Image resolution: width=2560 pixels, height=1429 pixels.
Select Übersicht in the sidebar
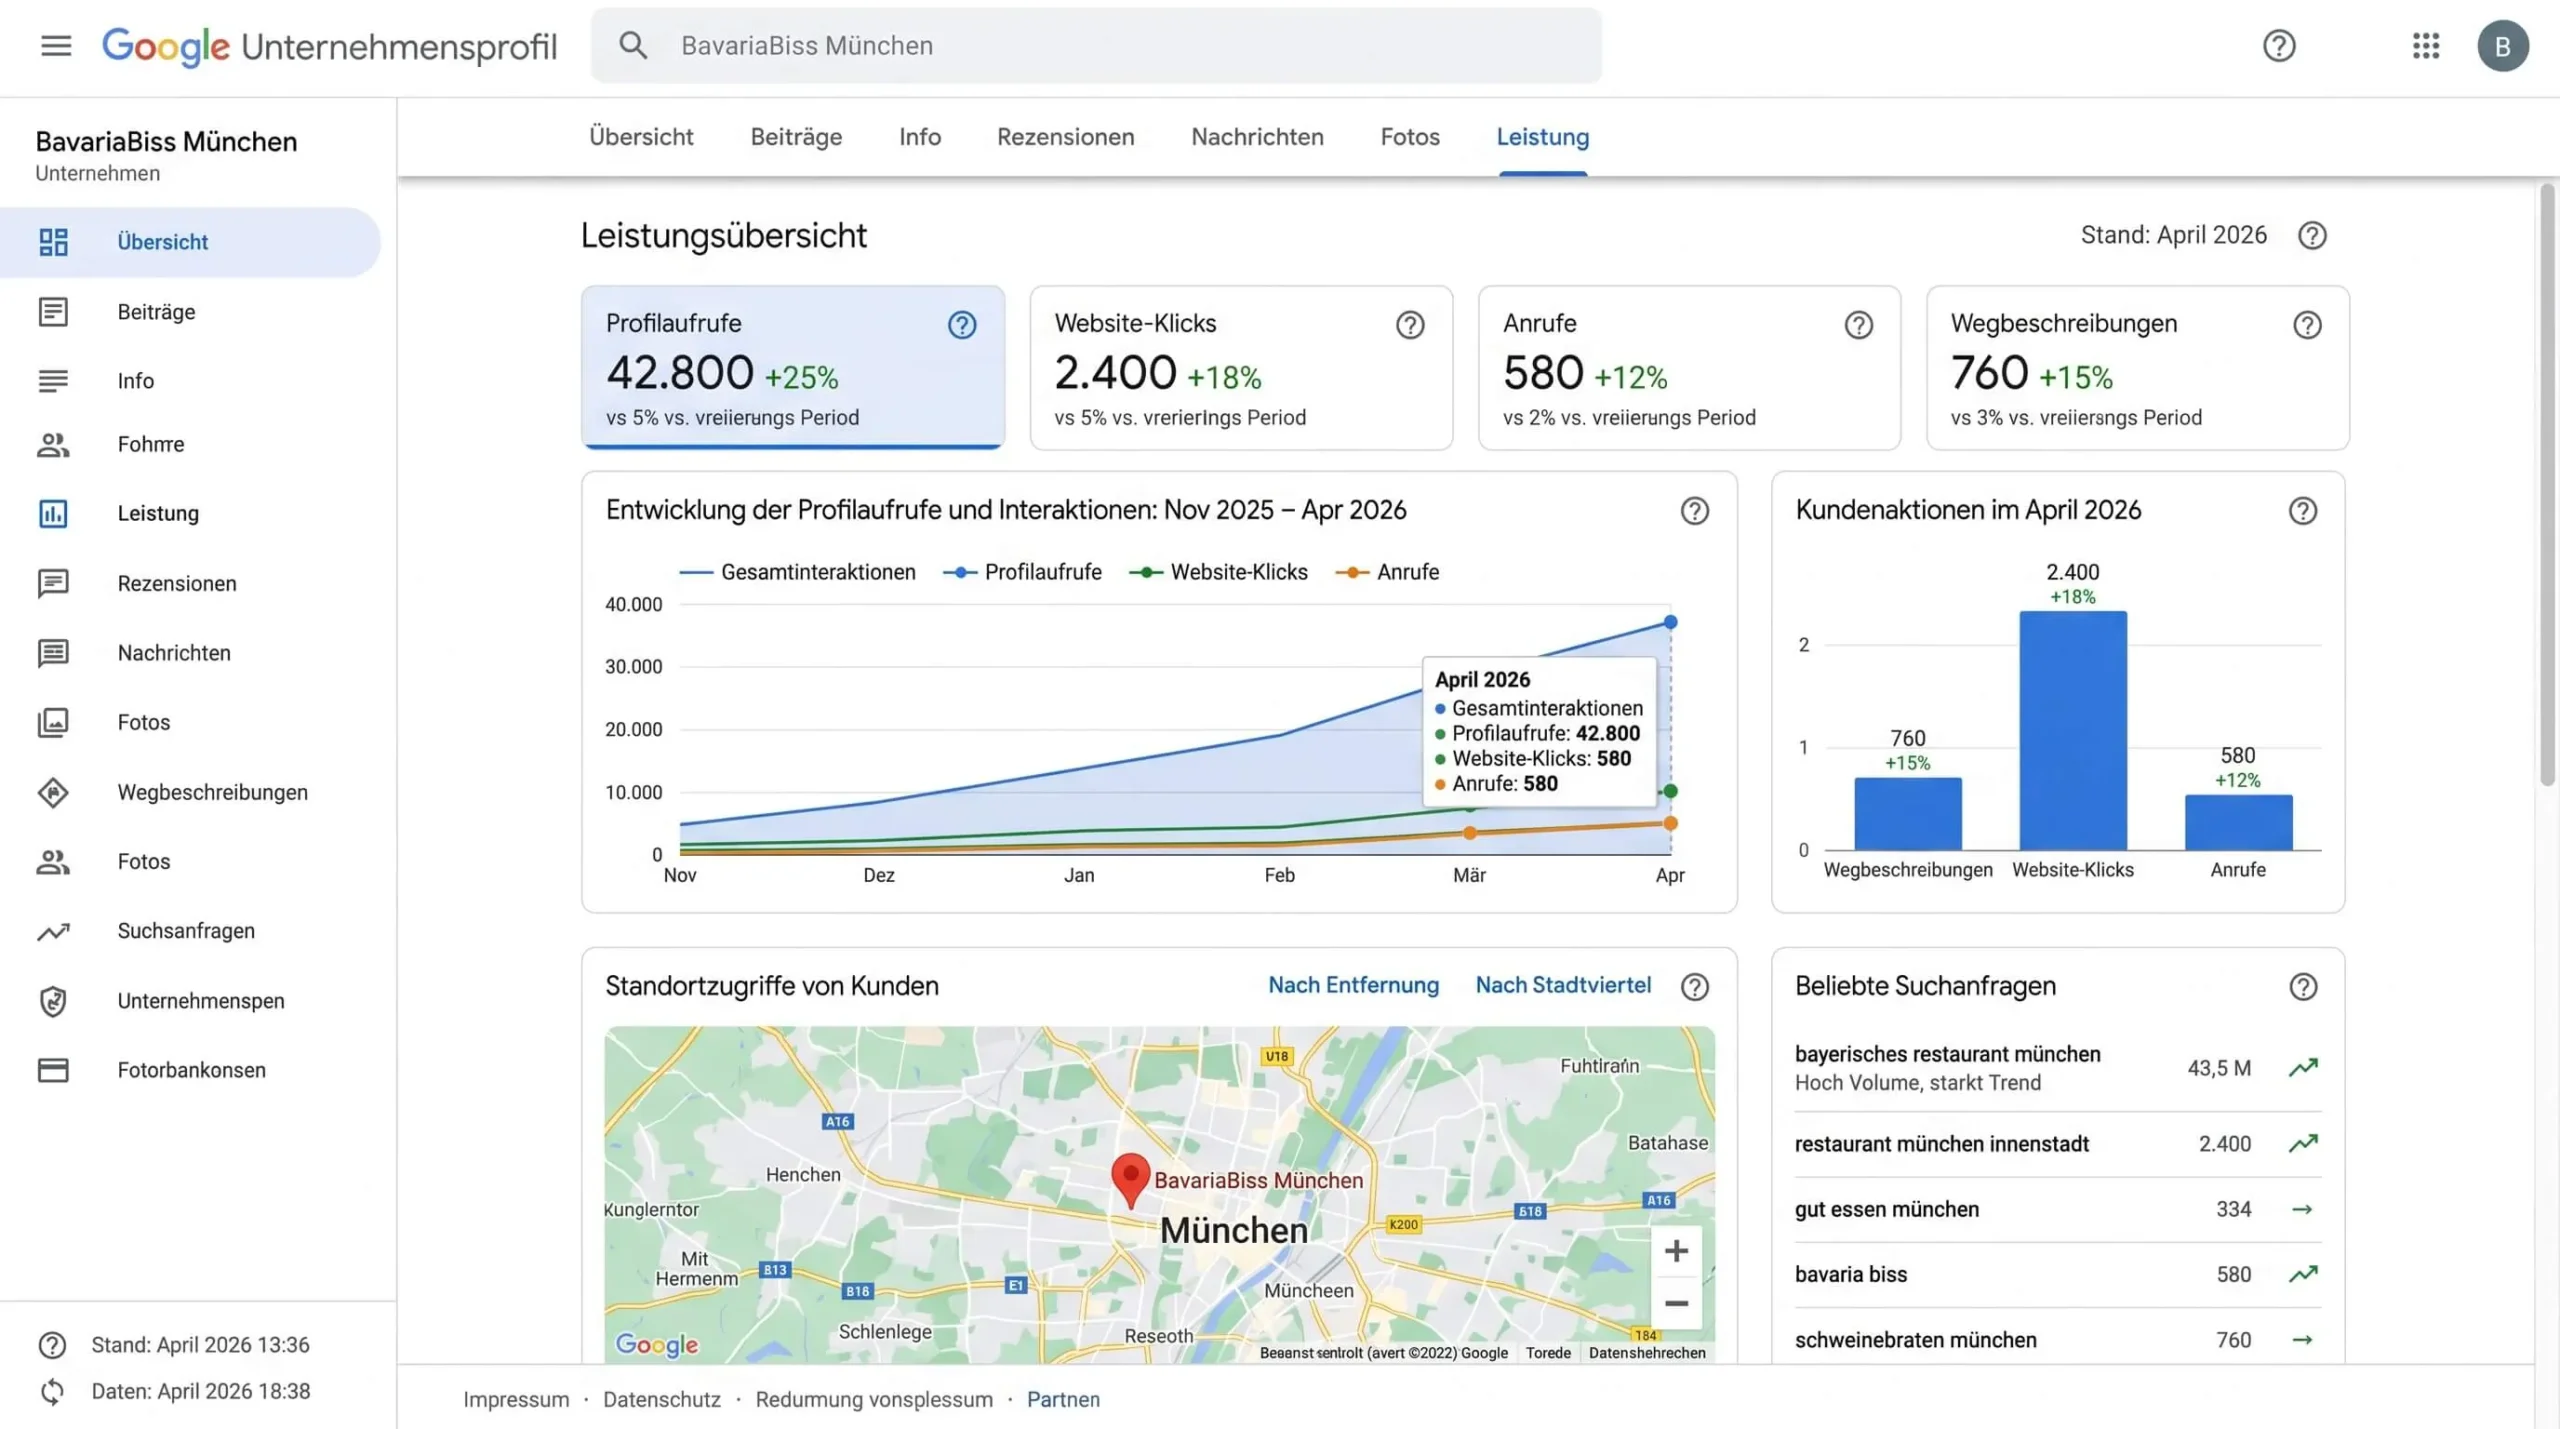click(190, 242)
